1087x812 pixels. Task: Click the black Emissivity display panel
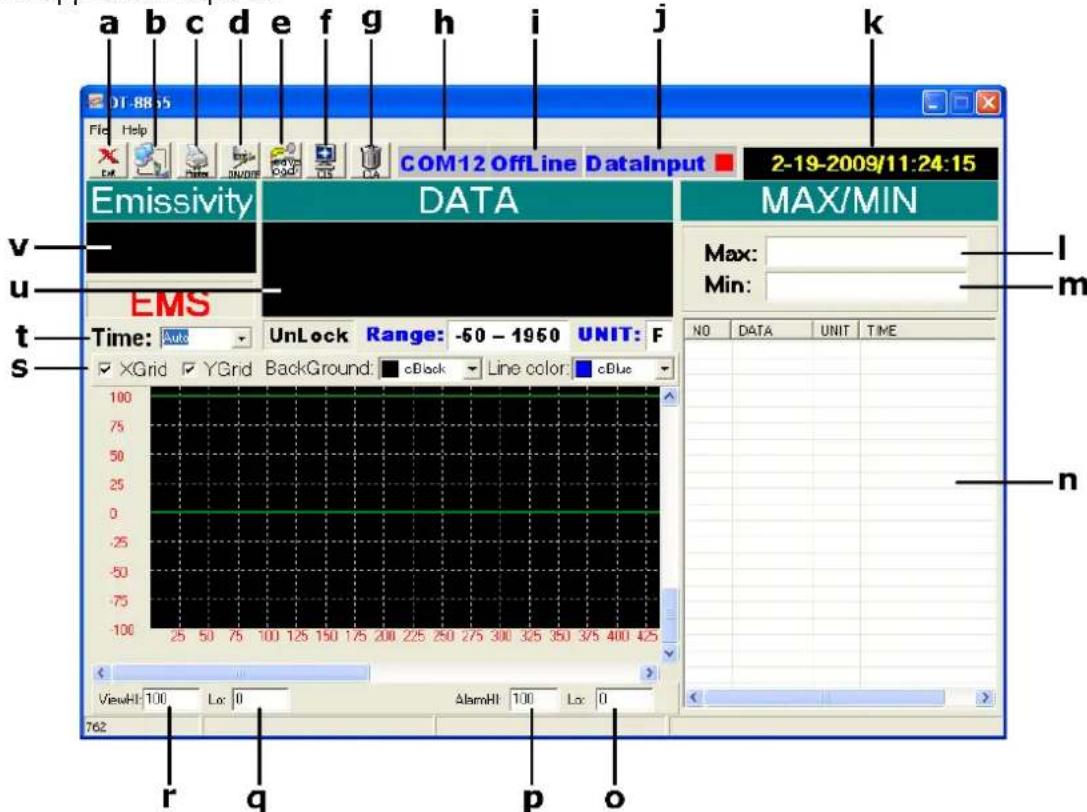pyautogui.click(x=171, y=248)
